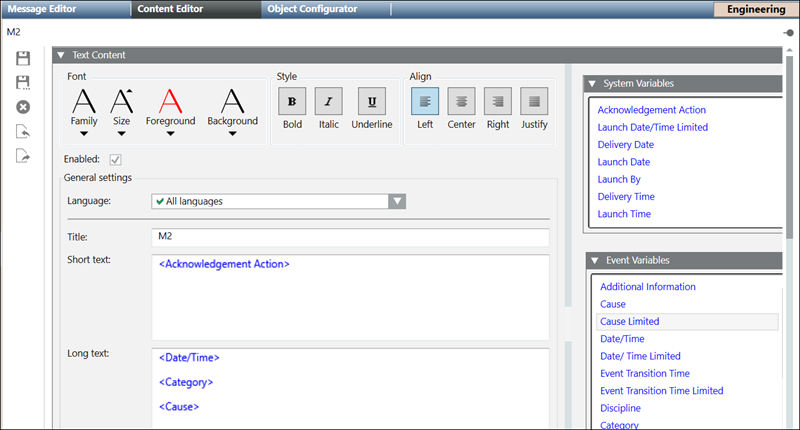This screenshot has width=800, height=430.
Task: Collapse the System Variables section
Action: pyautogui.click(x=592, y=84)
